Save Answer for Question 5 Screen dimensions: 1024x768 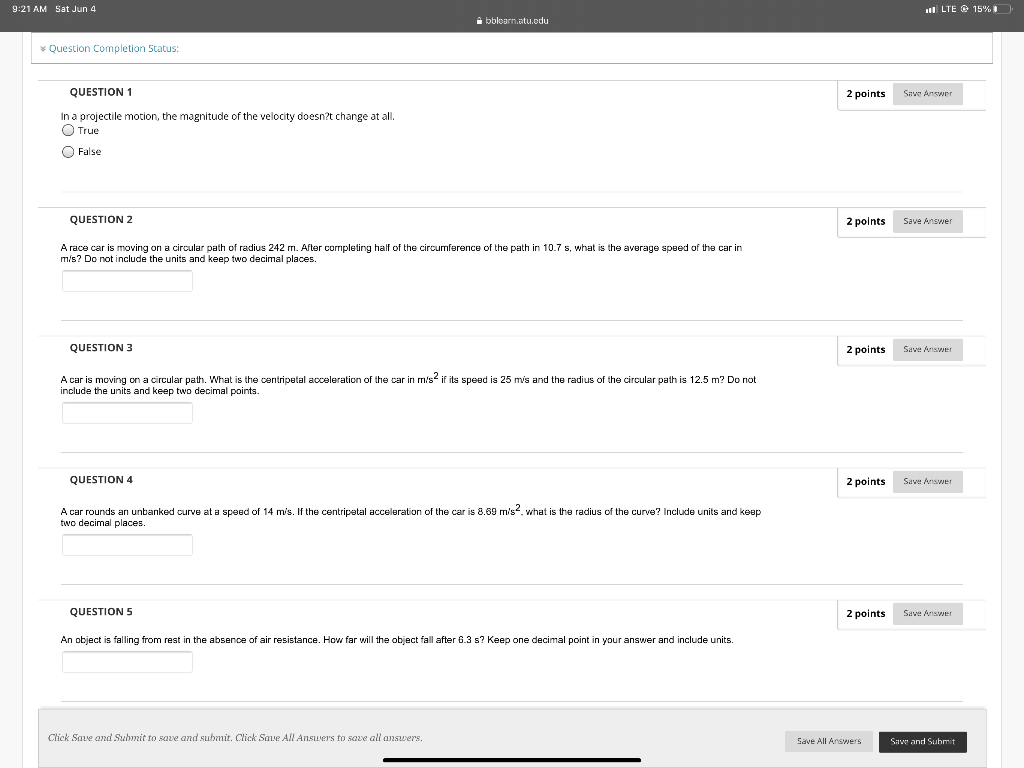(927, 613)
